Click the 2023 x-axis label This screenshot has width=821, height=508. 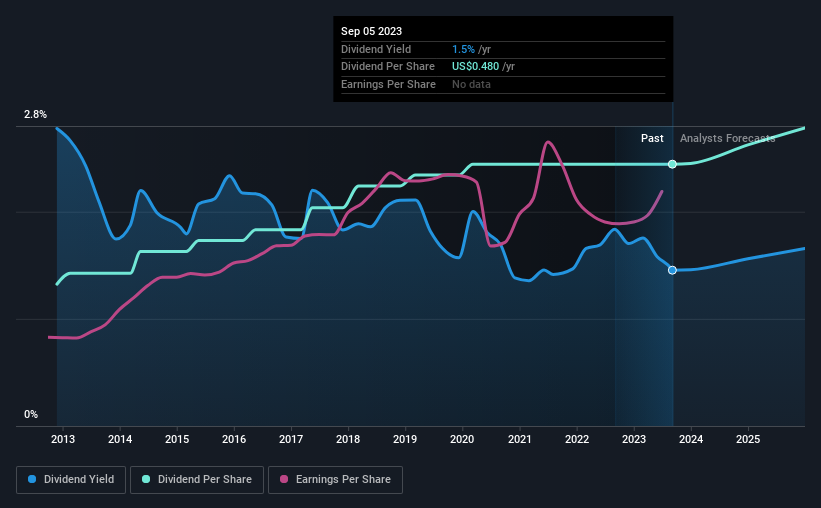[x=634, y=439]
